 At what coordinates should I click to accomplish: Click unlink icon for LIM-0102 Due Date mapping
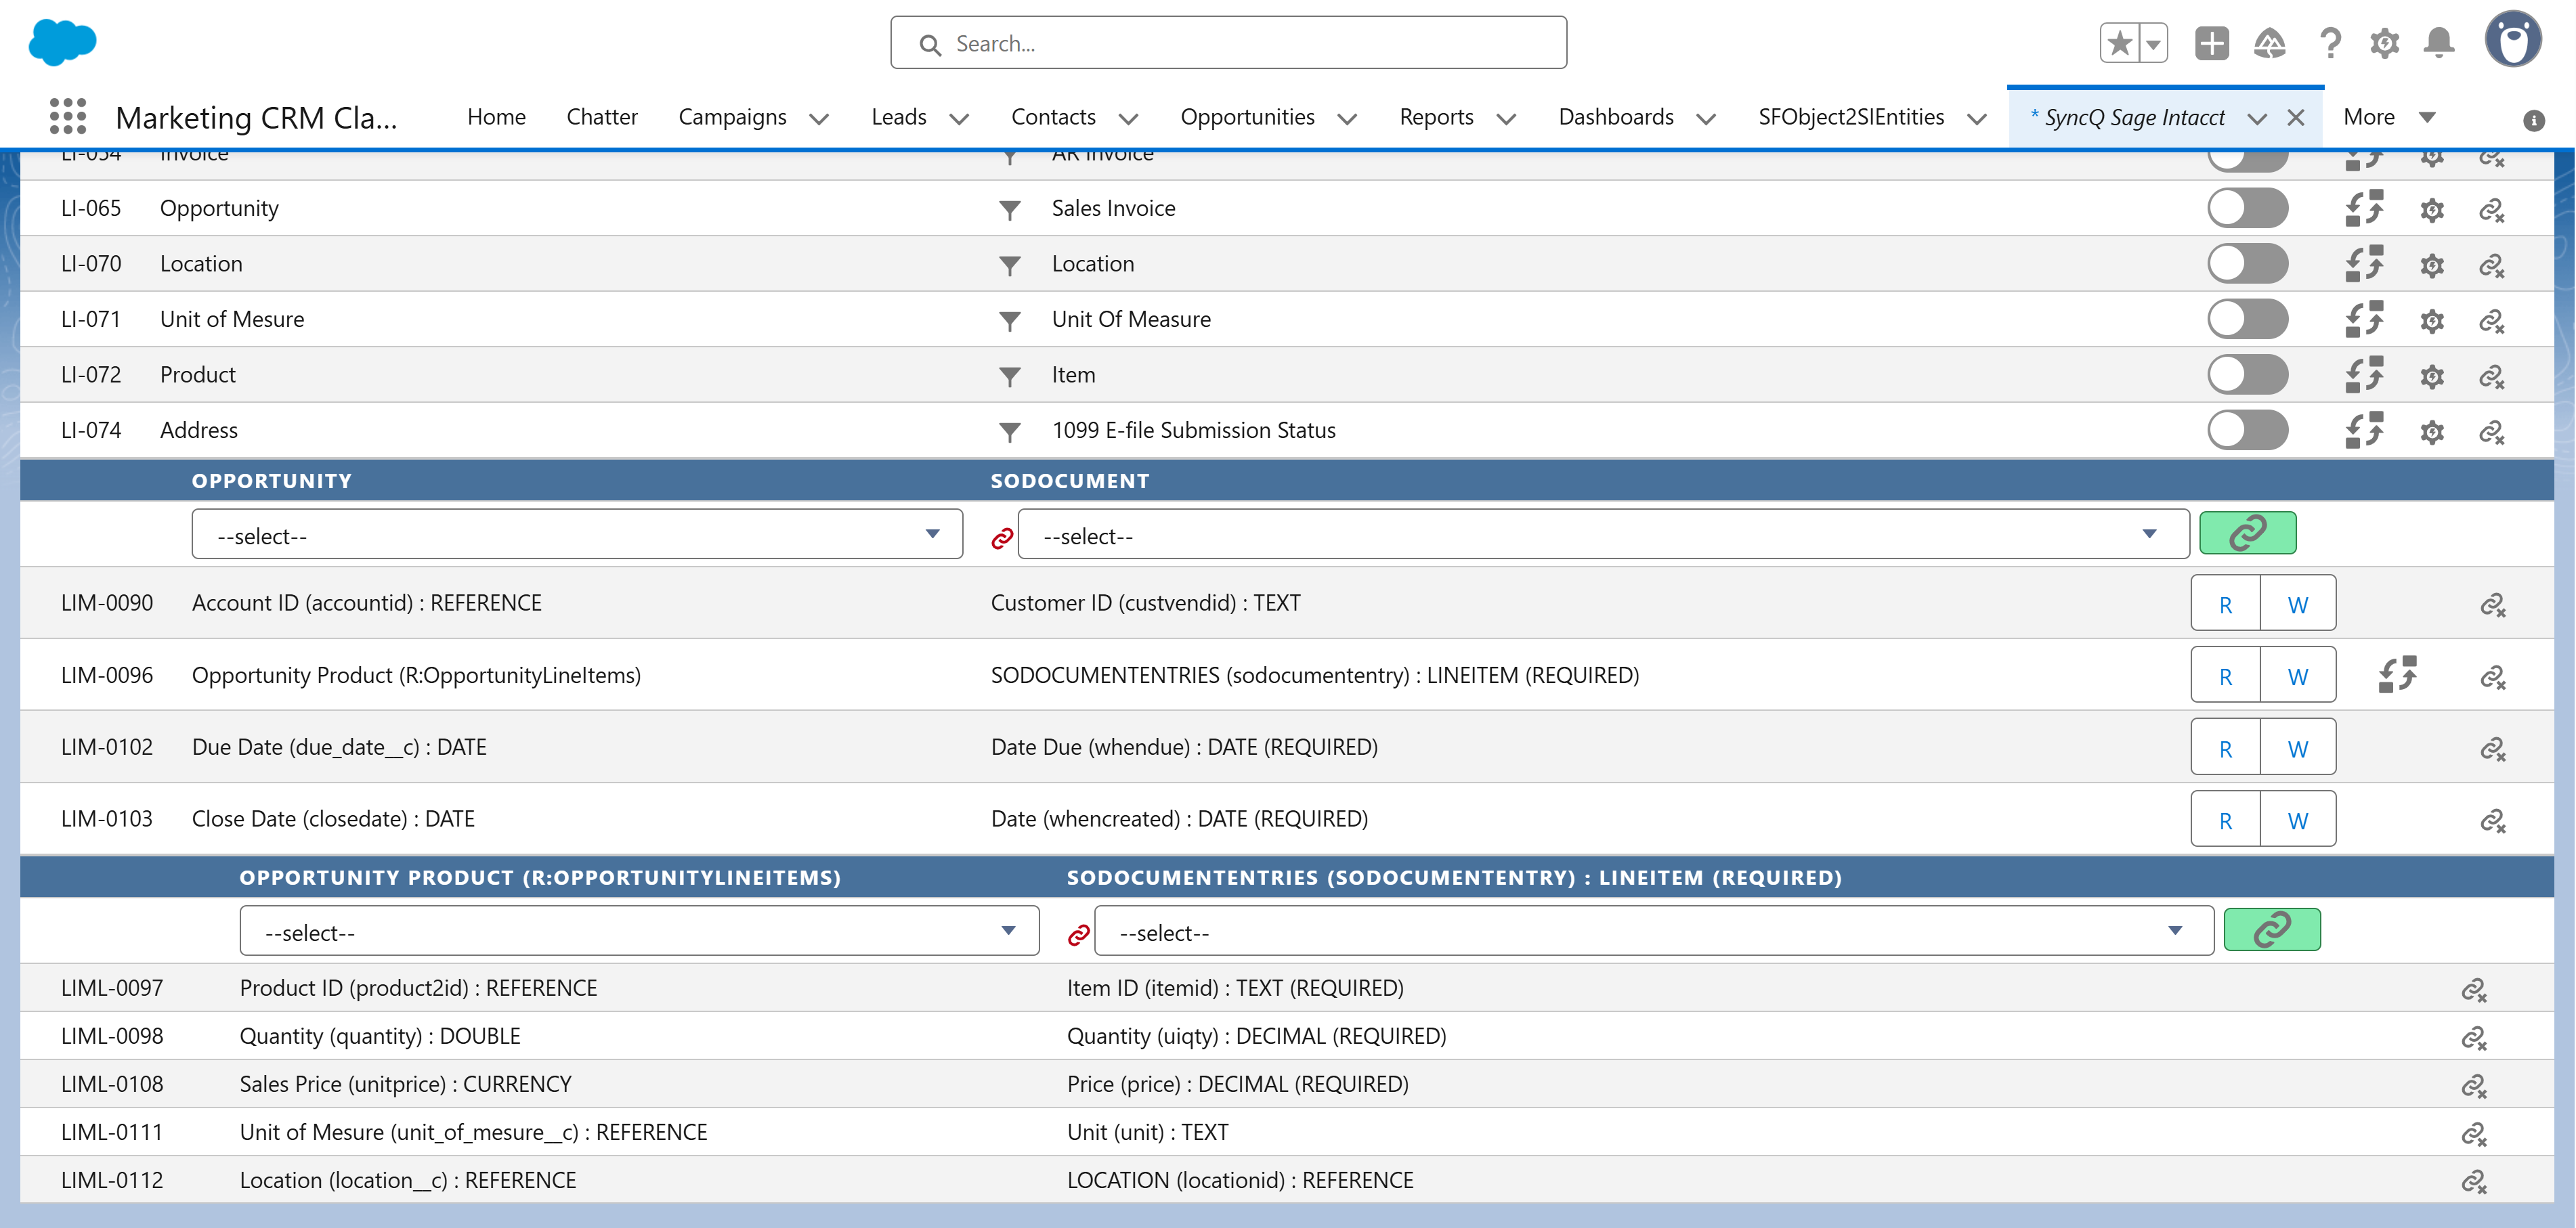pyautogui.click(x=2492, y=749)
